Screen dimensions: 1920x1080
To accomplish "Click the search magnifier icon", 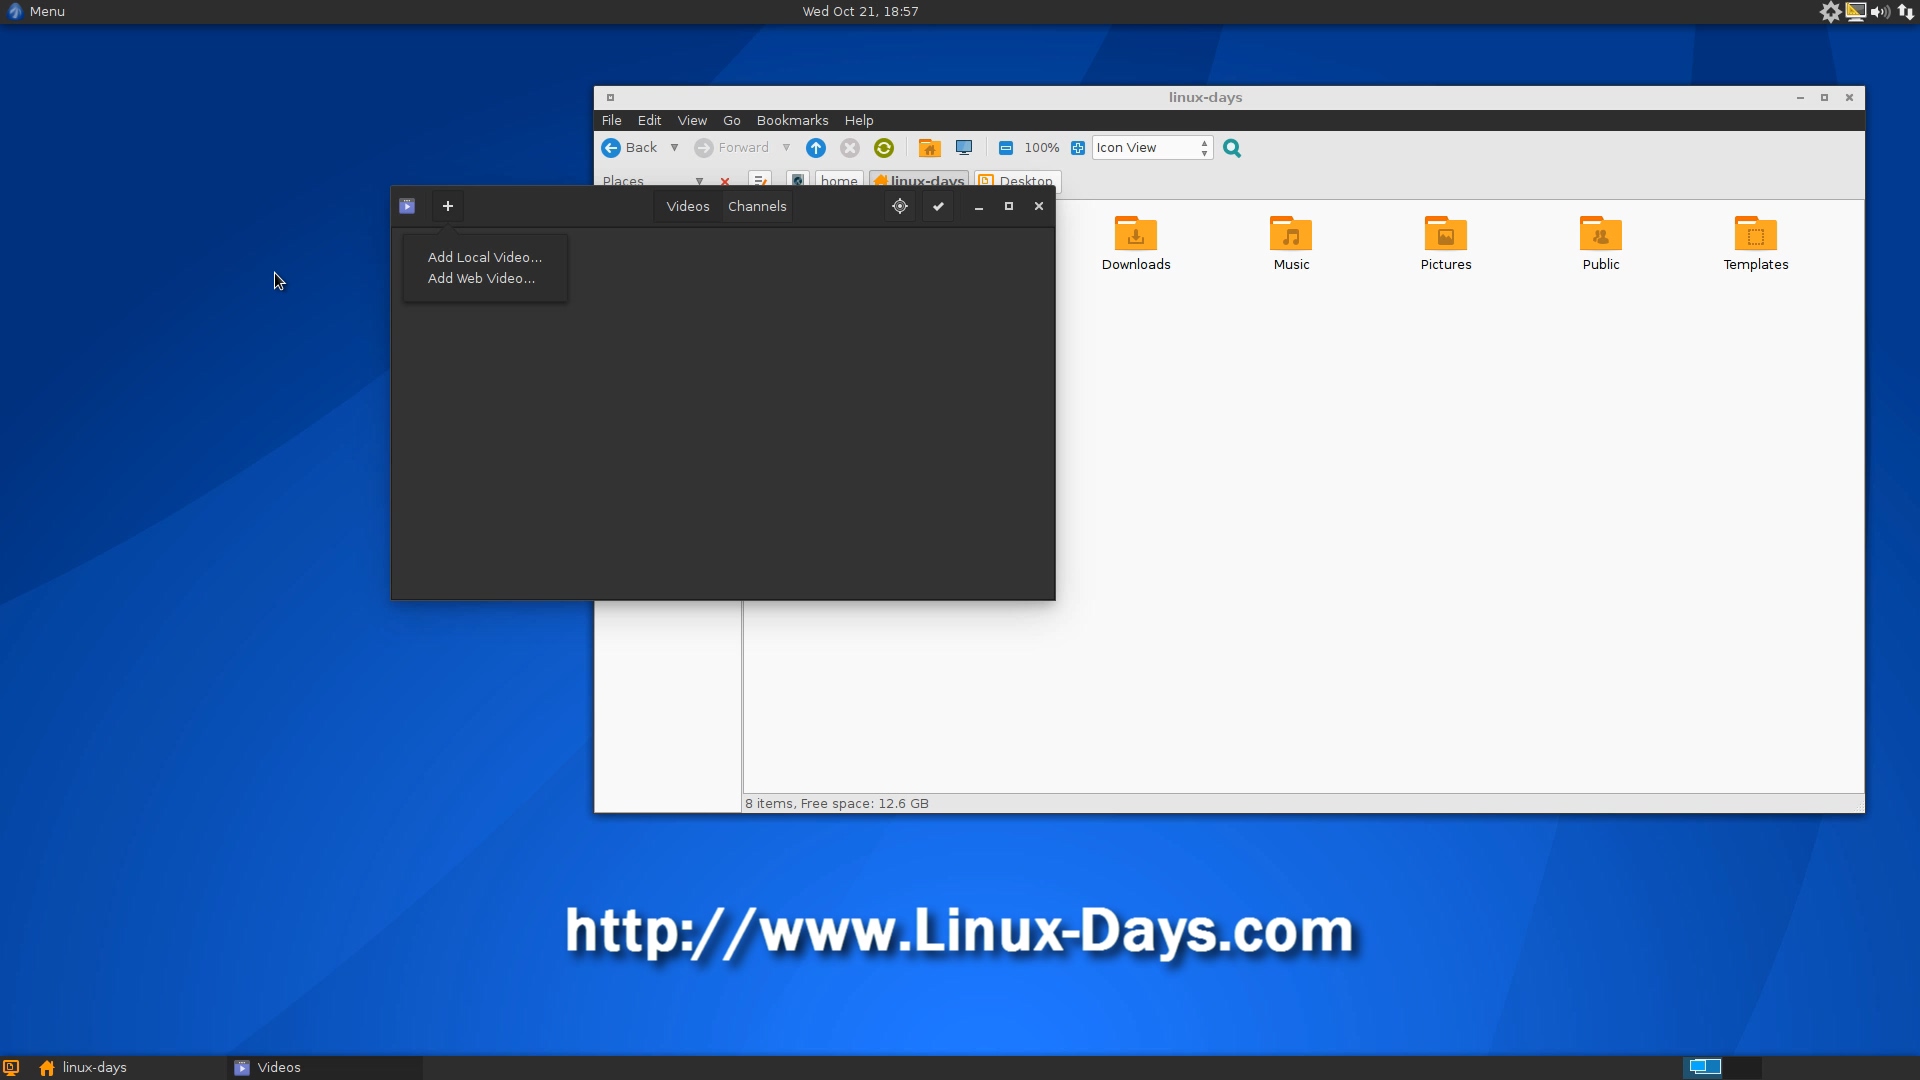I will pyautogui.click(x=1232, y=148).
